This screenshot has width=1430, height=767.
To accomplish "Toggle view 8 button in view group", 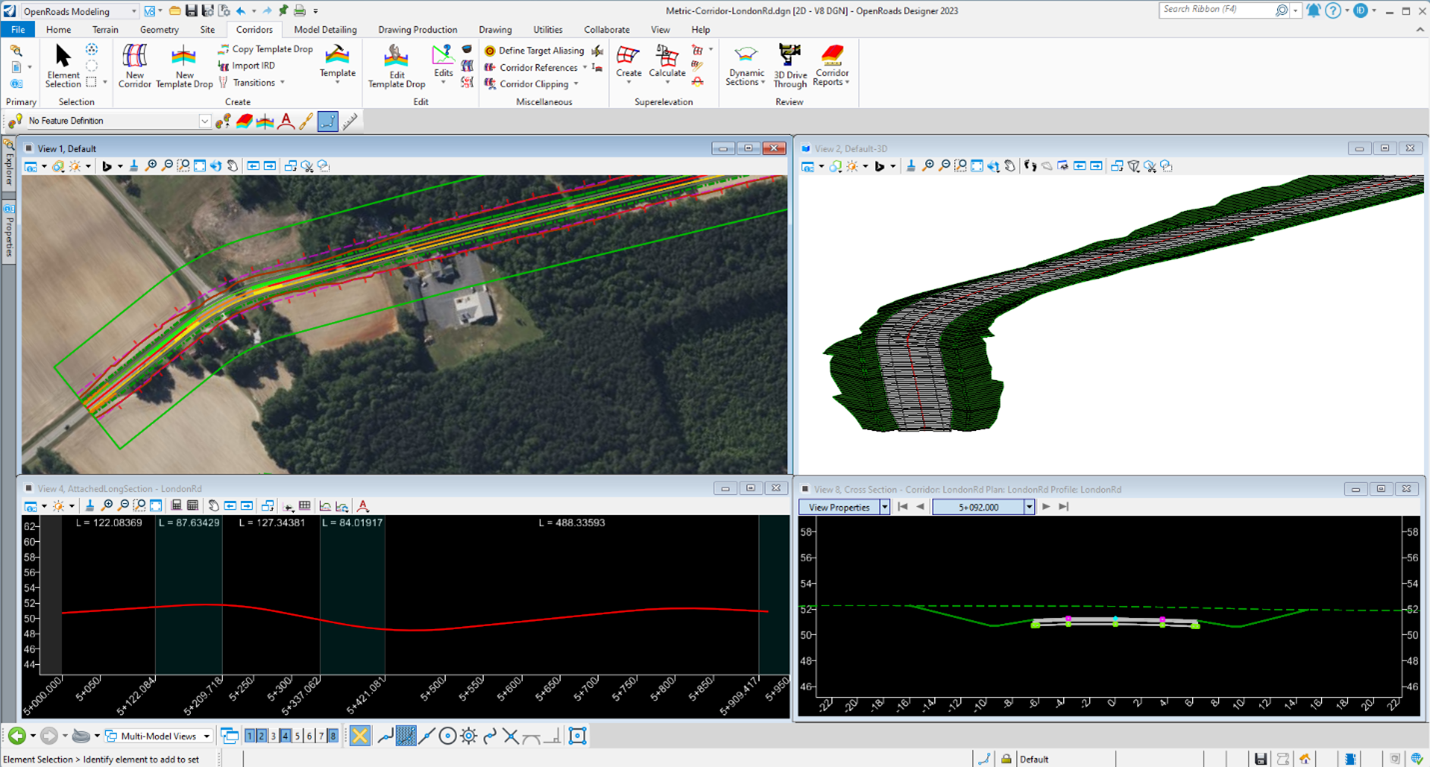I will click(333, 736).
